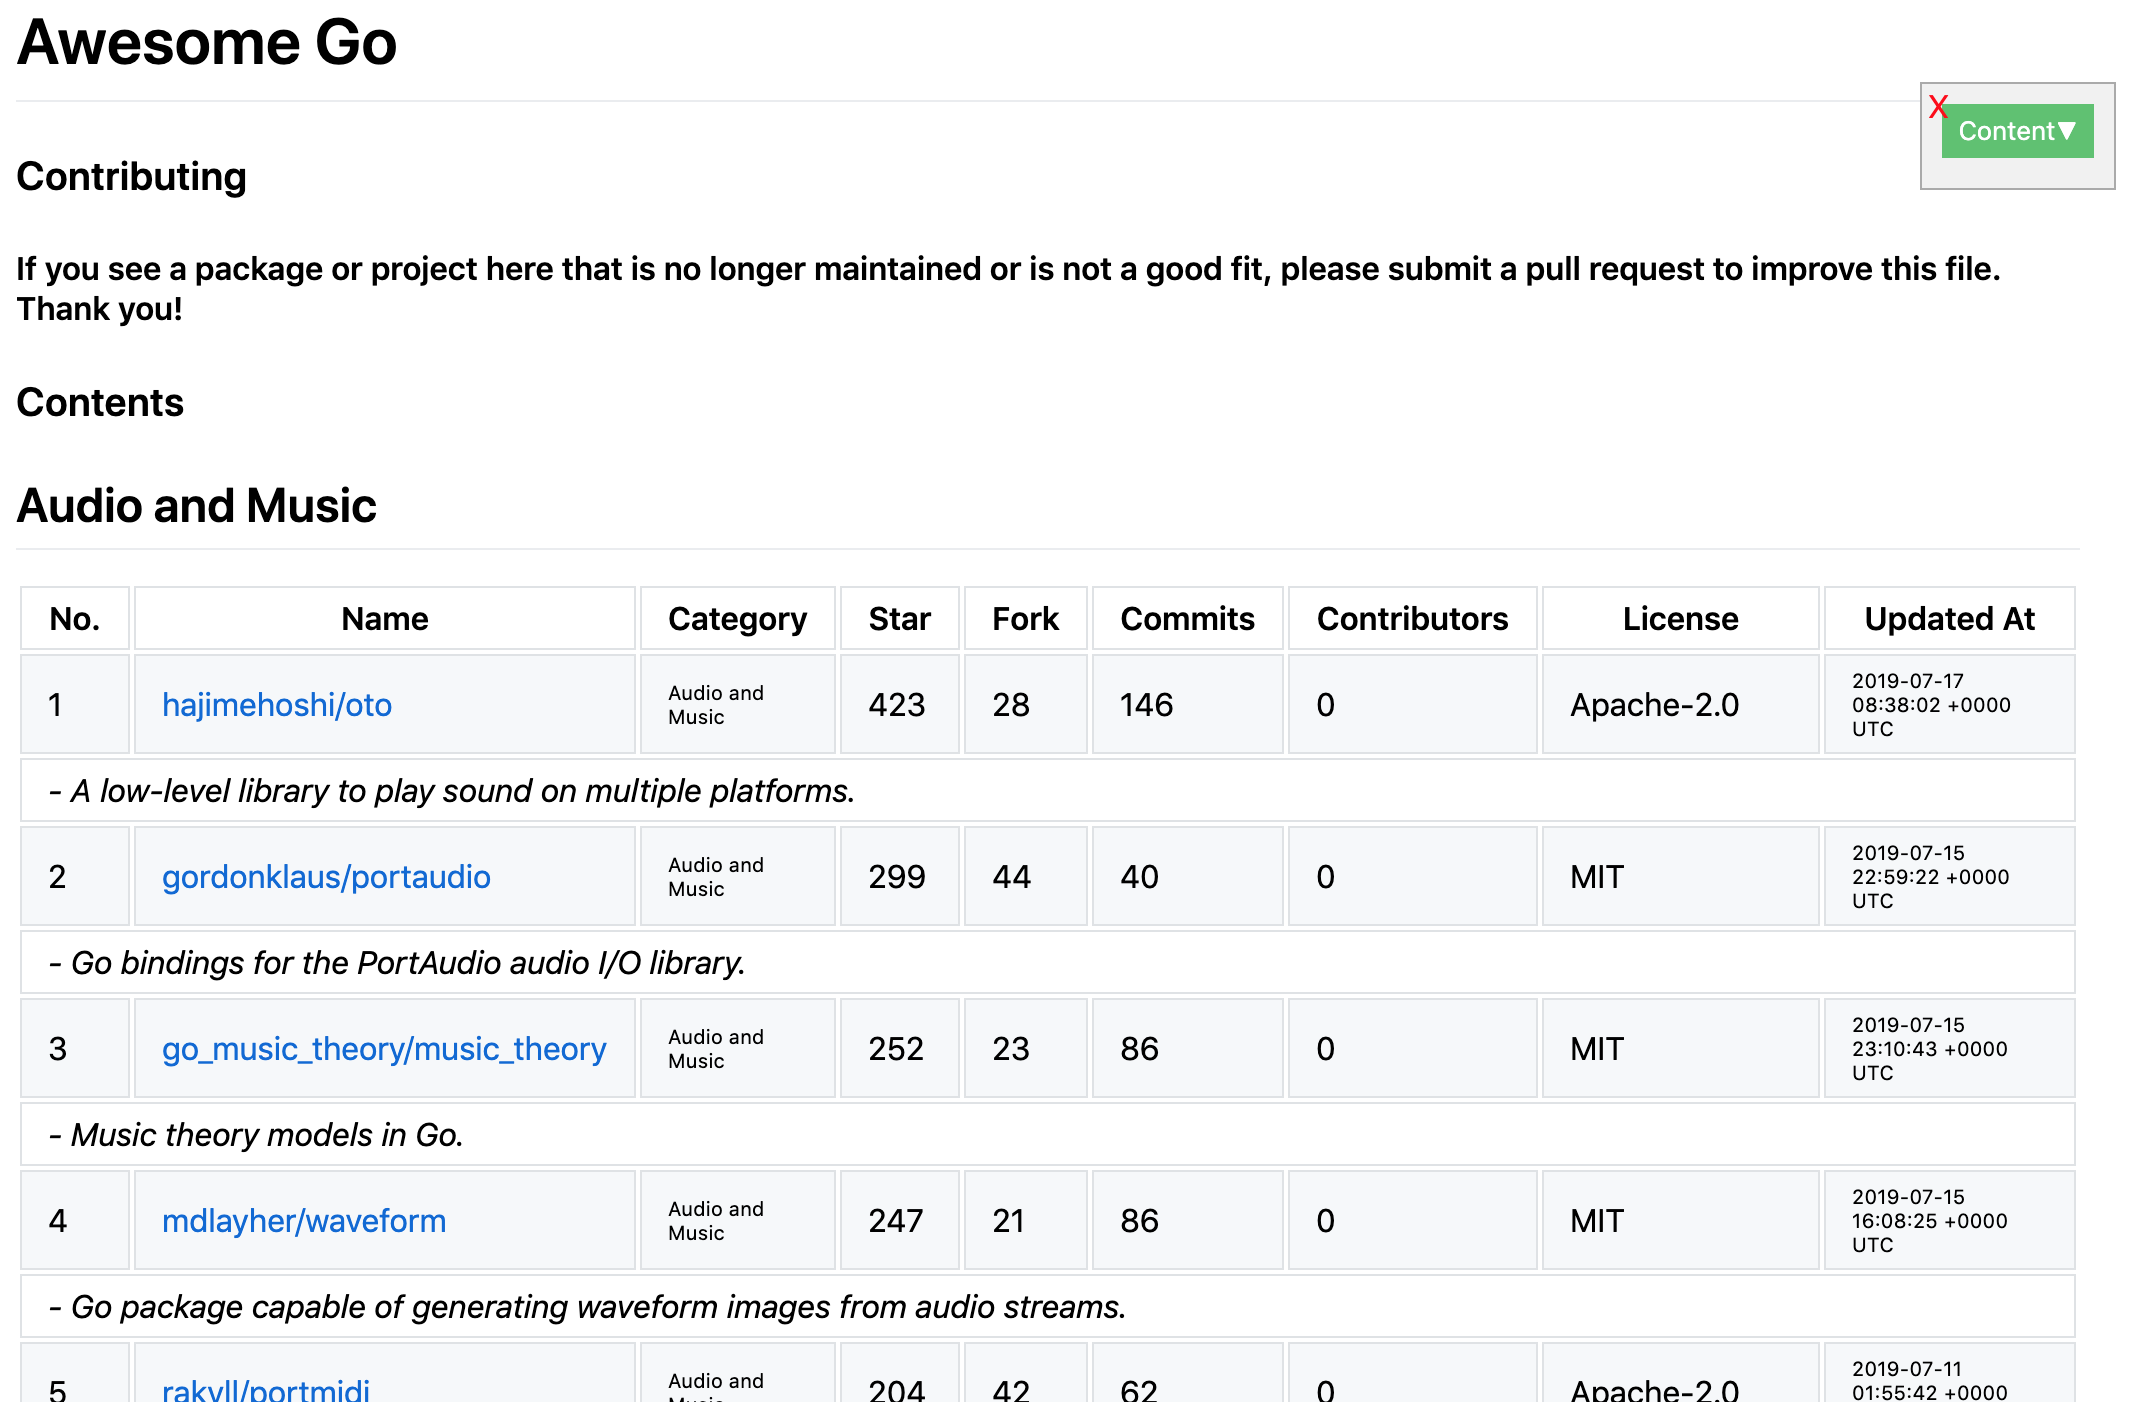The height and width of the screenshot is (1402, 2130).
Task: Expand the green Content dropdown
Action: click(2016, 131)
